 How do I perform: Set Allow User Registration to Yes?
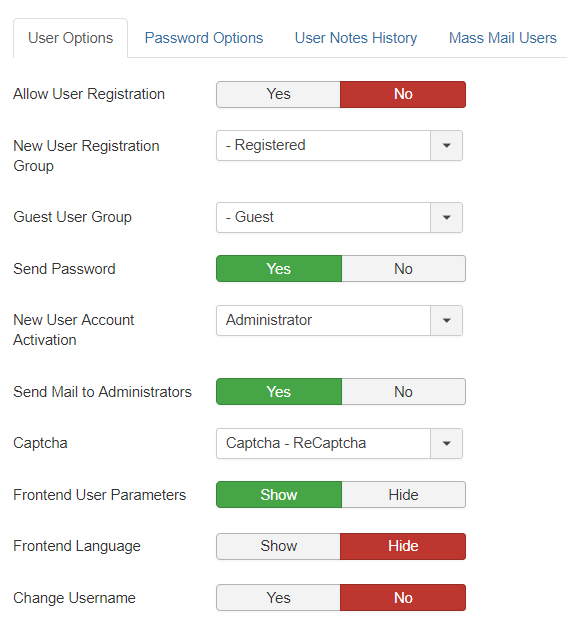[278, 94]
